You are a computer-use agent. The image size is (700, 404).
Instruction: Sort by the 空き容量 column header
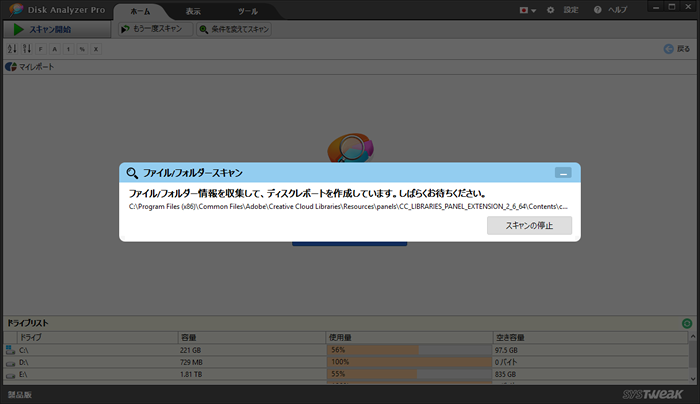click(590, 337)
